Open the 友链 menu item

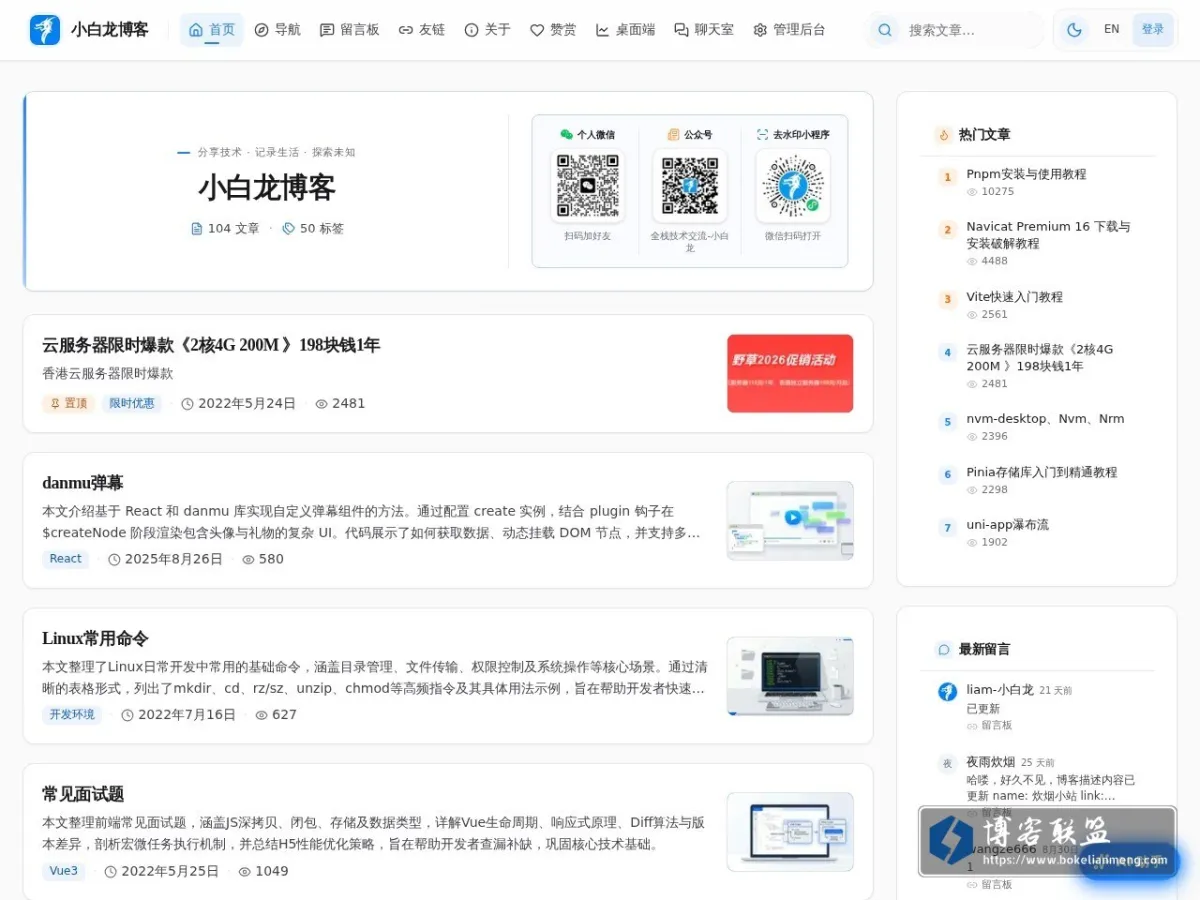pyautogui.click(x=421, y=30)
